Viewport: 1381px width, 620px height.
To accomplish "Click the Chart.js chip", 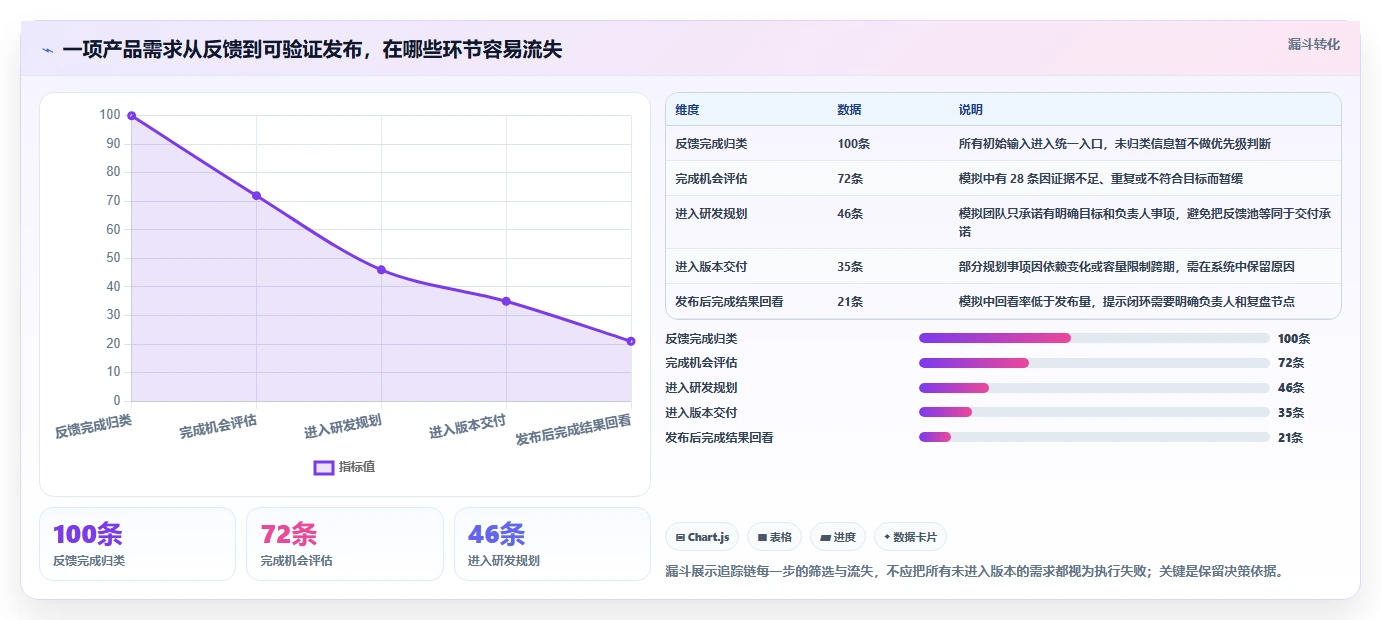I will (703, 537).
